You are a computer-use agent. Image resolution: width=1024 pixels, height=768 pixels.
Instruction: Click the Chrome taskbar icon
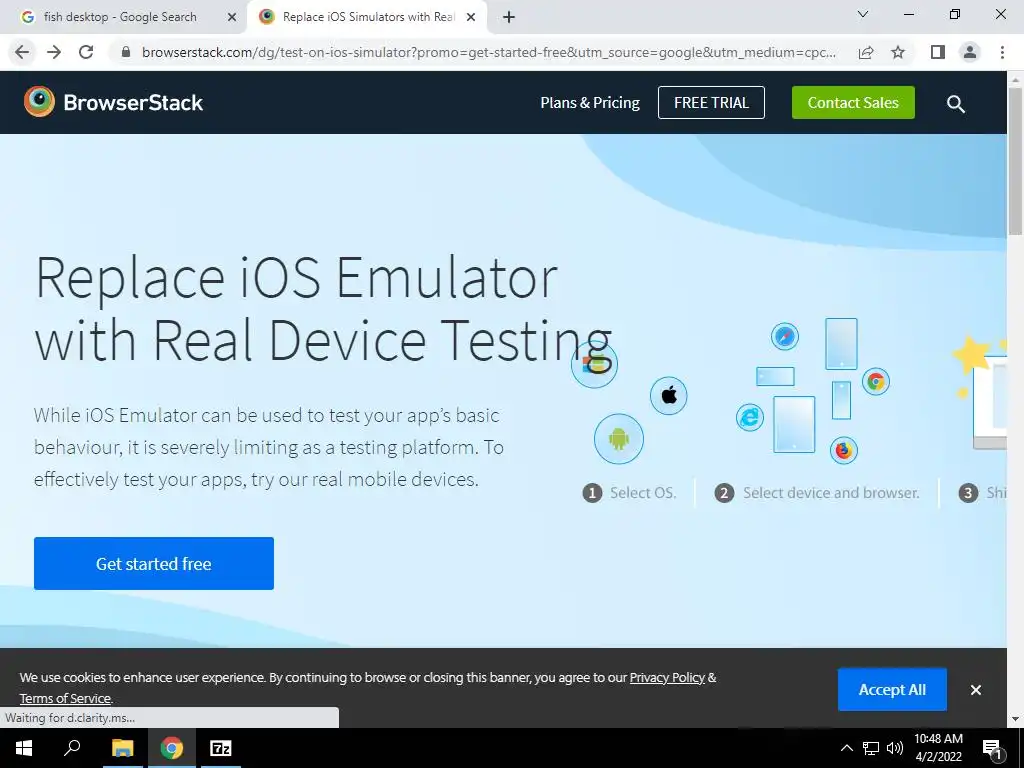pyautogui.click(x=172, y=748)
